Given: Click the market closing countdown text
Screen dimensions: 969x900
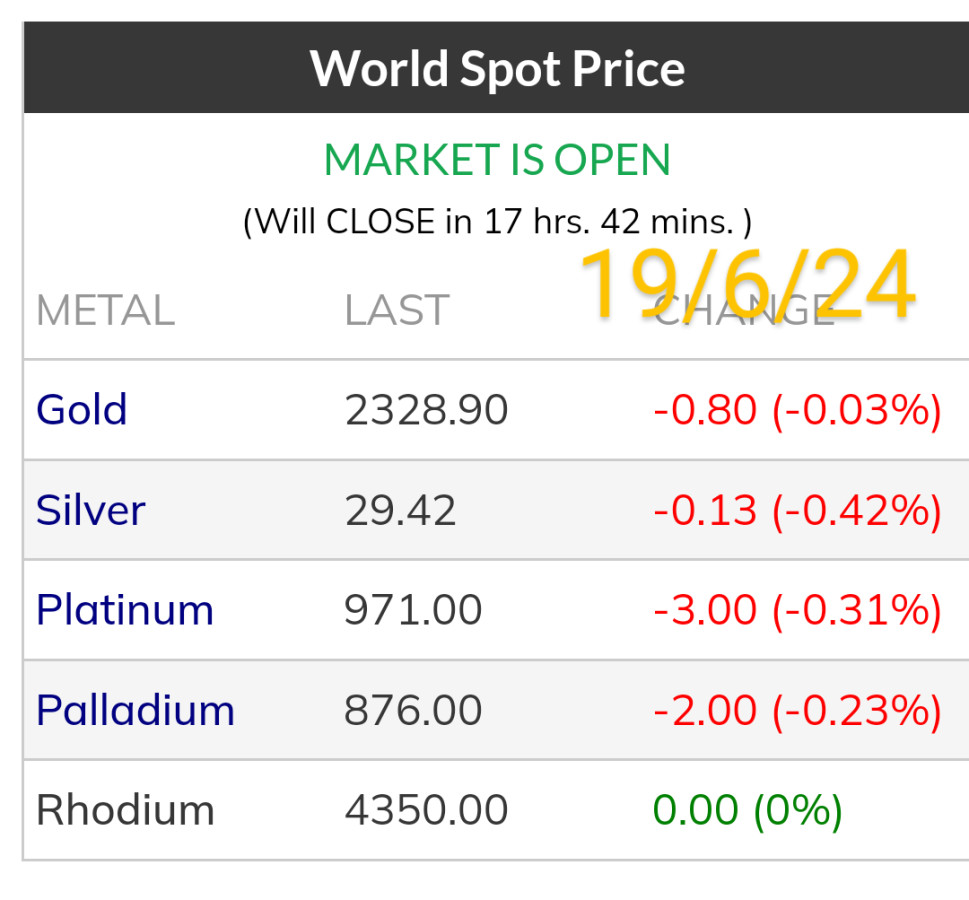Looking at the screenshot, I should click(x=497, y=220).
